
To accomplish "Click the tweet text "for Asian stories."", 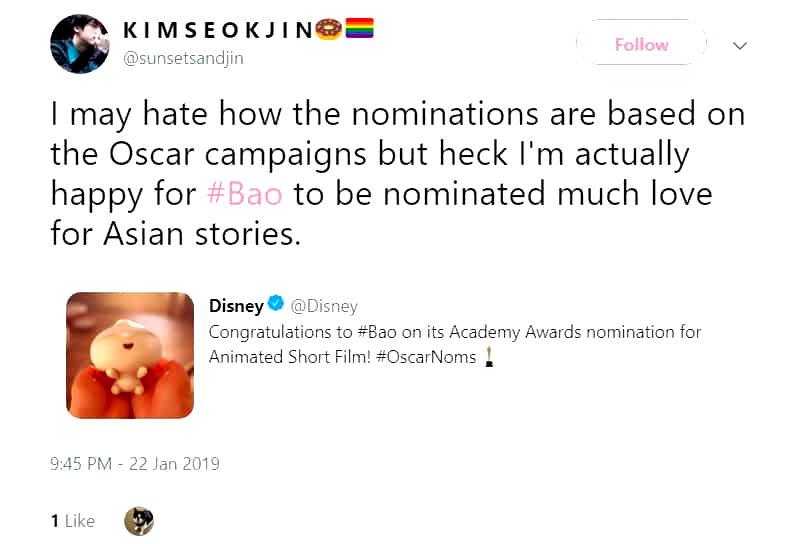I will [176, 235].
